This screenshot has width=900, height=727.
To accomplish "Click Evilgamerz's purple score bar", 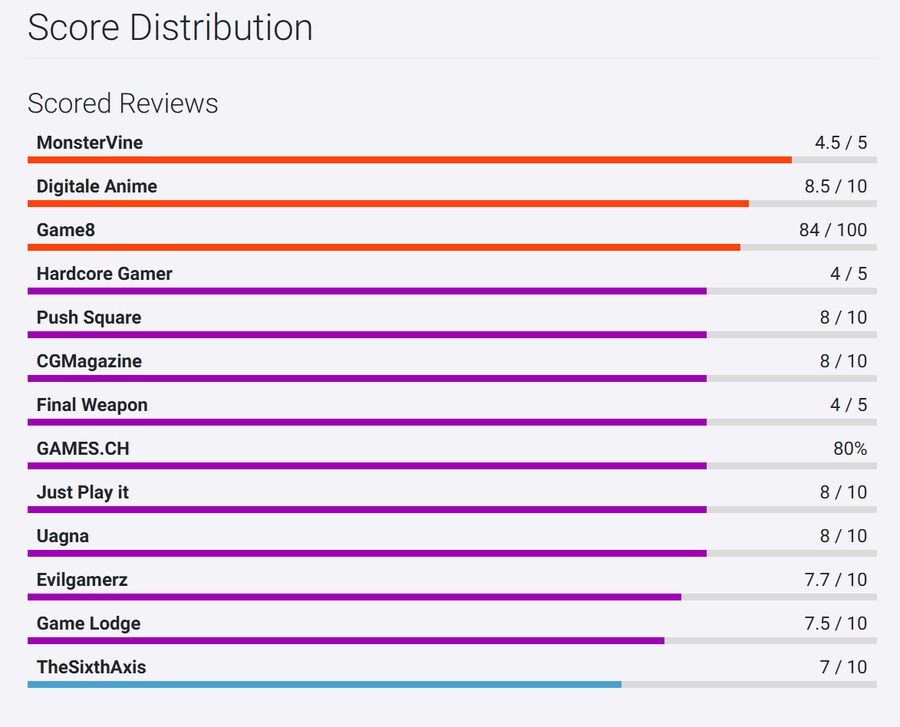I will [354, 597].
